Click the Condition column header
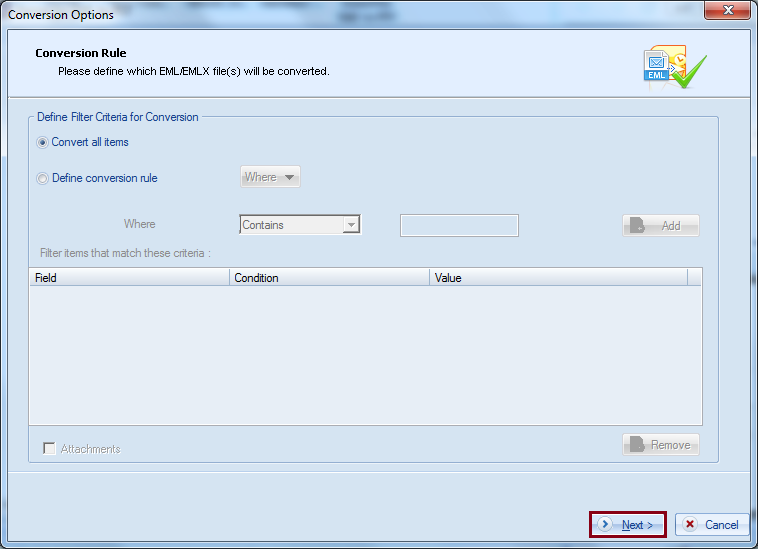758x549 pixels. (x=329, y=277)
